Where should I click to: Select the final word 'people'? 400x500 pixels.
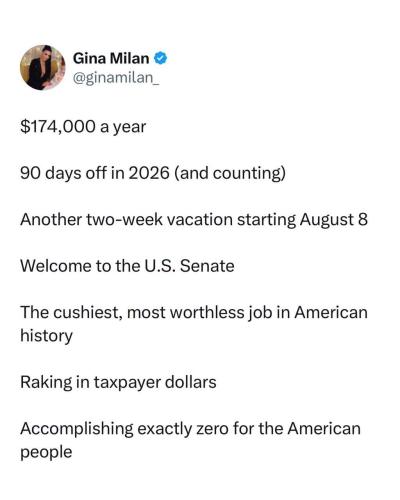point(46,453)
